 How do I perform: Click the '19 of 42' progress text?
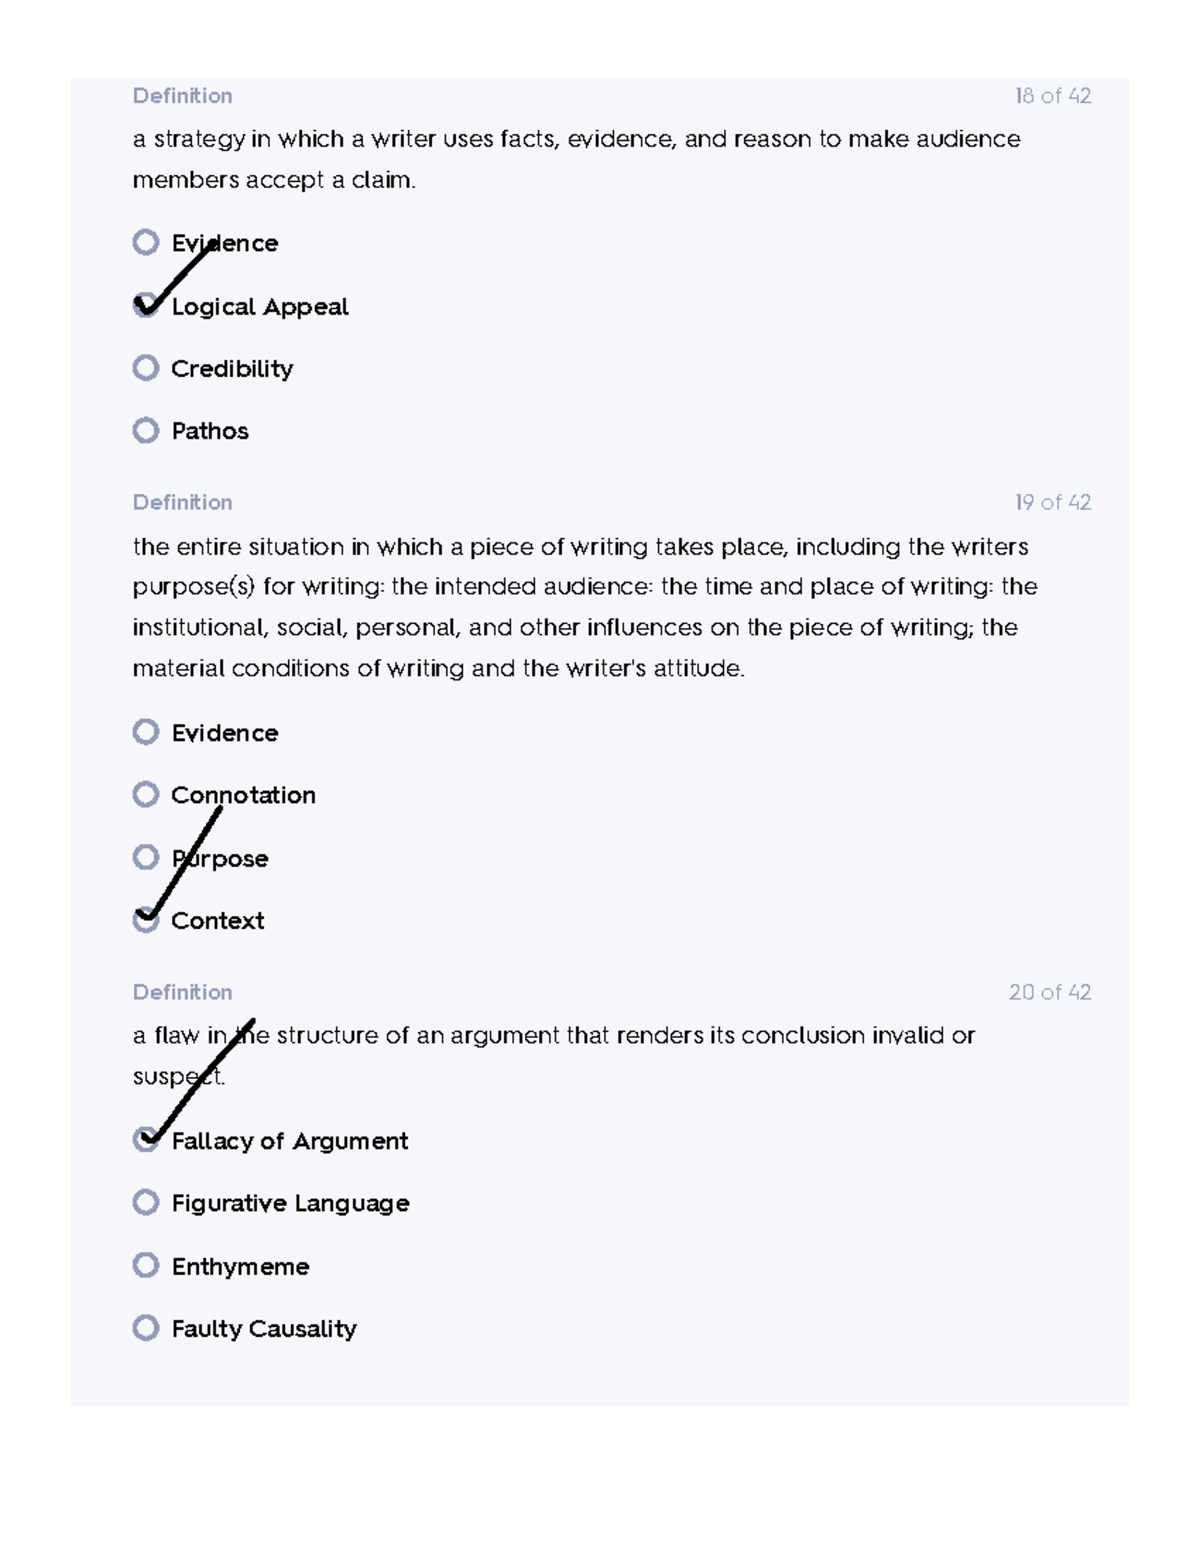tap(1052, 502)
